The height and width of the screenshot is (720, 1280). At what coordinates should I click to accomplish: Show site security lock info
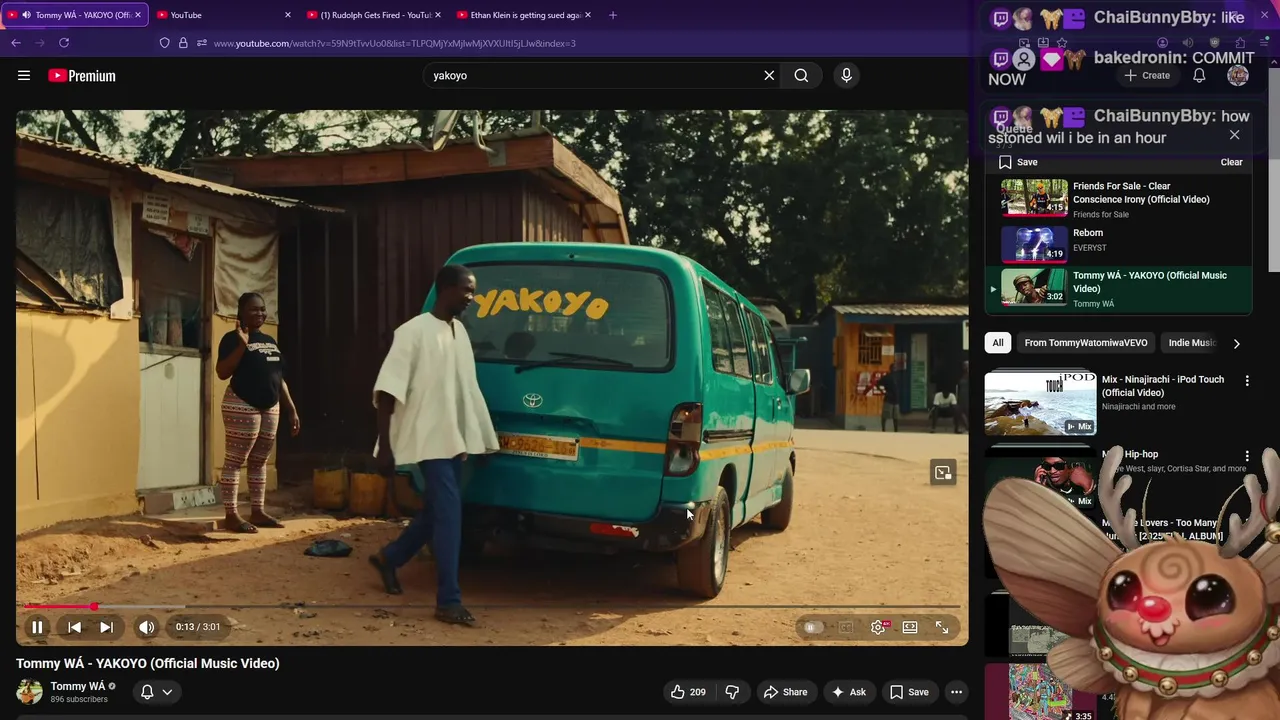pyautogui.click(x=183, y=43)
